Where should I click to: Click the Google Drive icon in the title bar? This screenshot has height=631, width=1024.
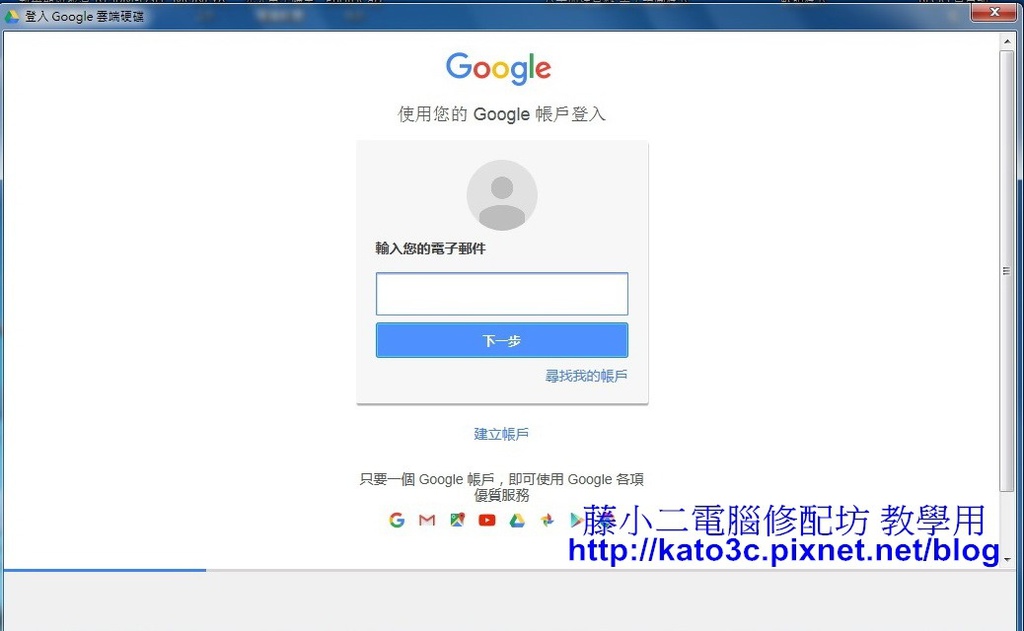coord(12,16)
